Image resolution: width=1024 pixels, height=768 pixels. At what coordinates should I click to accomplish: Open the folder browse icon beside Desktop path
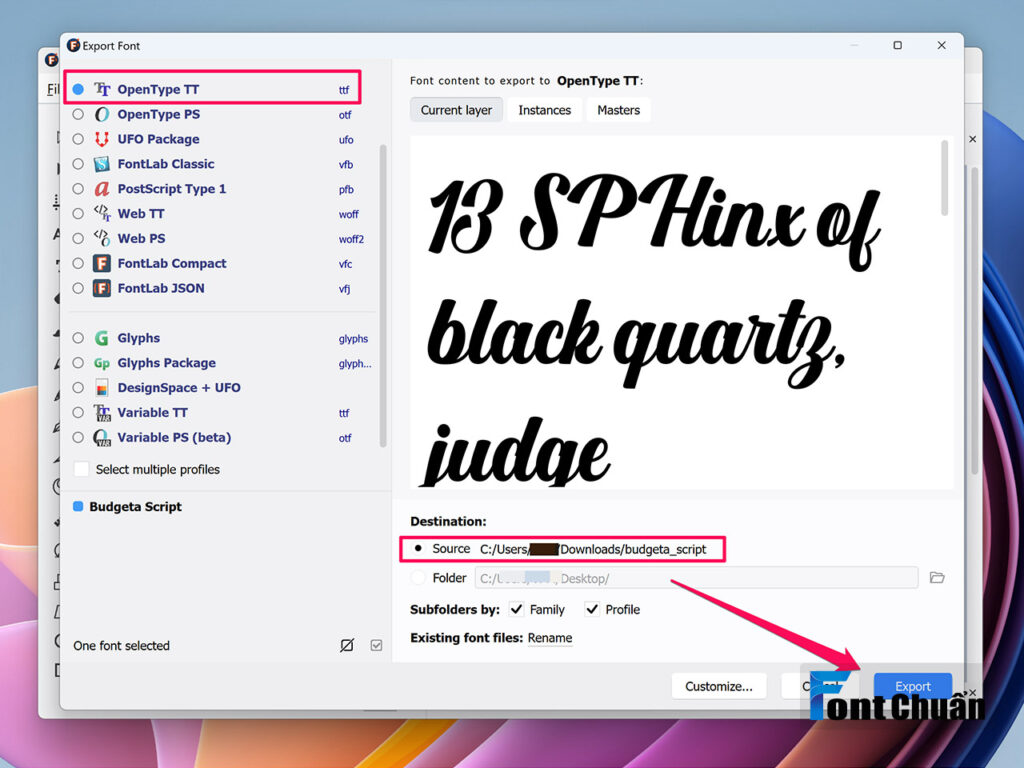pyautogui.click(x=937, y=577)
